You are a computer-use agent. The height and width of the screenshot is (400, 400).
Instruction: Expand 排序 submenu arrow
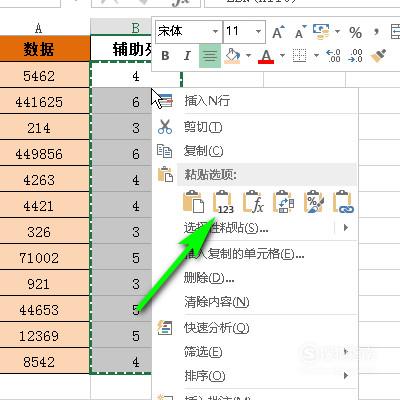click(x=346, y=376)
